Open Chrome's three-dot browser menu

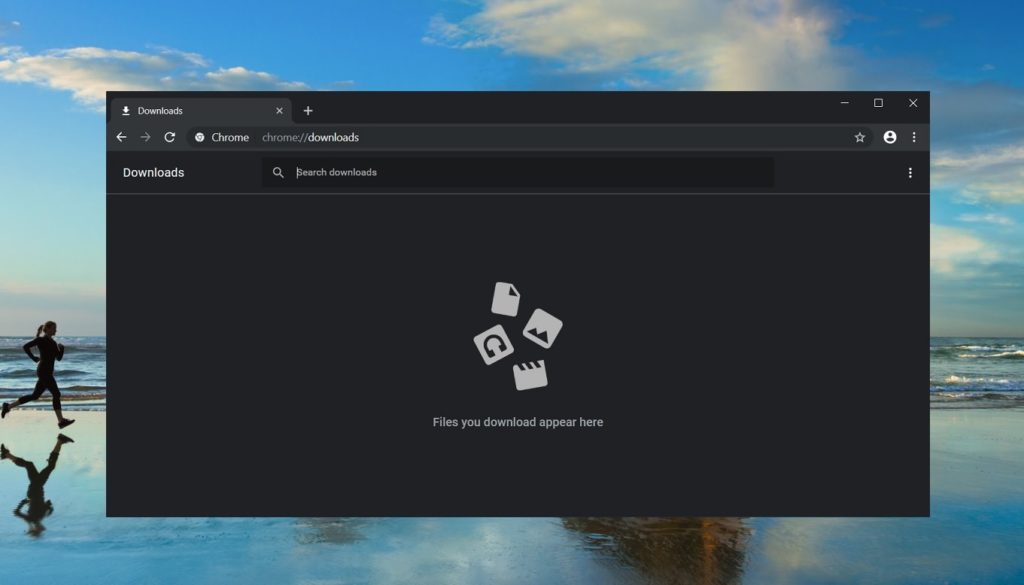tap(915, 137)
